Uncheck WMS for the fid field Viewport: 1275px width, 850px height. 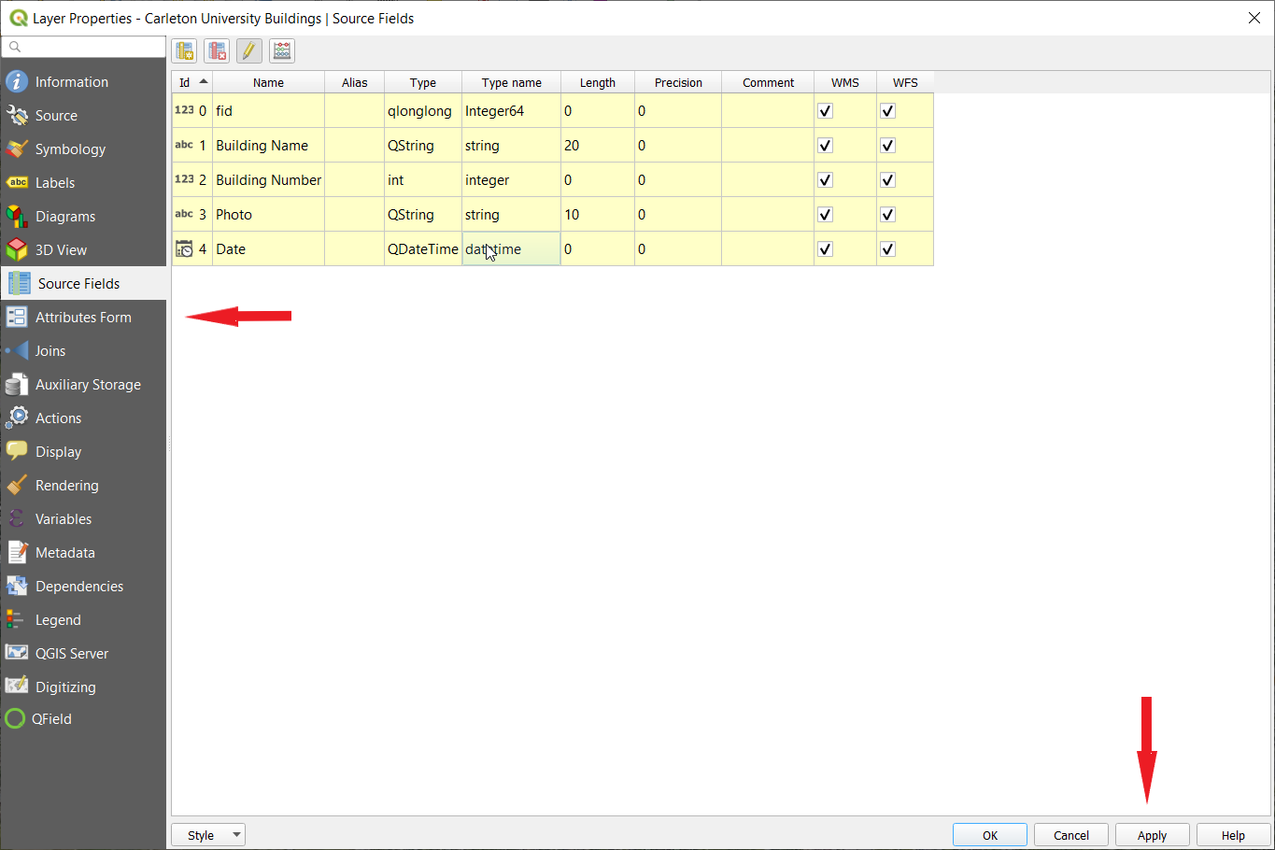tap(824, 110)
